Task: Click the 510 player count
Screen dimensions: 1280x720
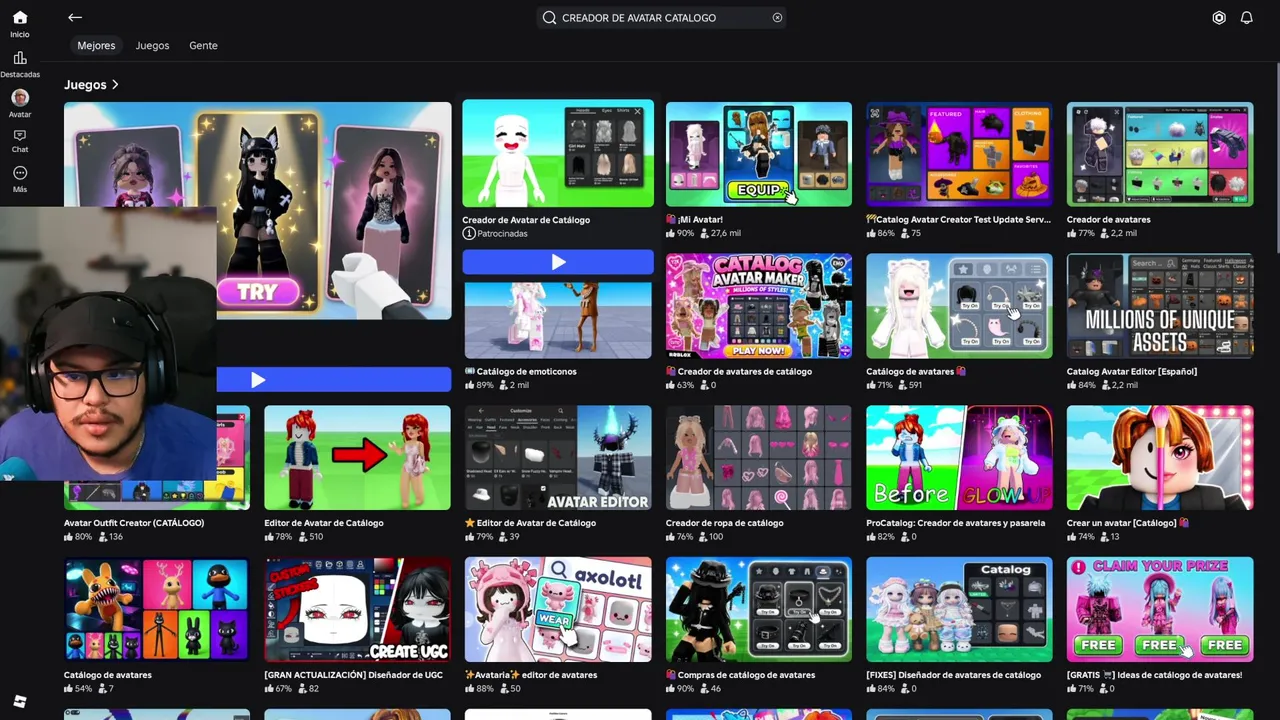Action: pyautogui.click(x=309, y=537)
